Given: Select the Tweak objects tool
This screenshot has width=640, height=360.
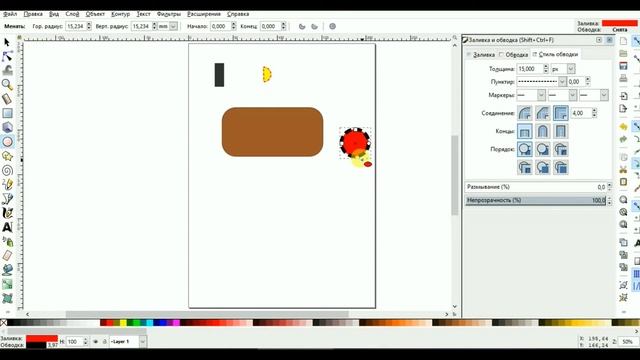Looking at the screenshot, I should click(7, 70).
